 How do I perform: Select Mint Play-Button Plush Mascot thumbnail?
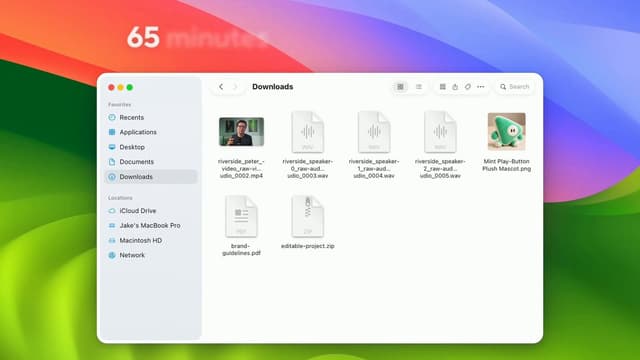507,131
